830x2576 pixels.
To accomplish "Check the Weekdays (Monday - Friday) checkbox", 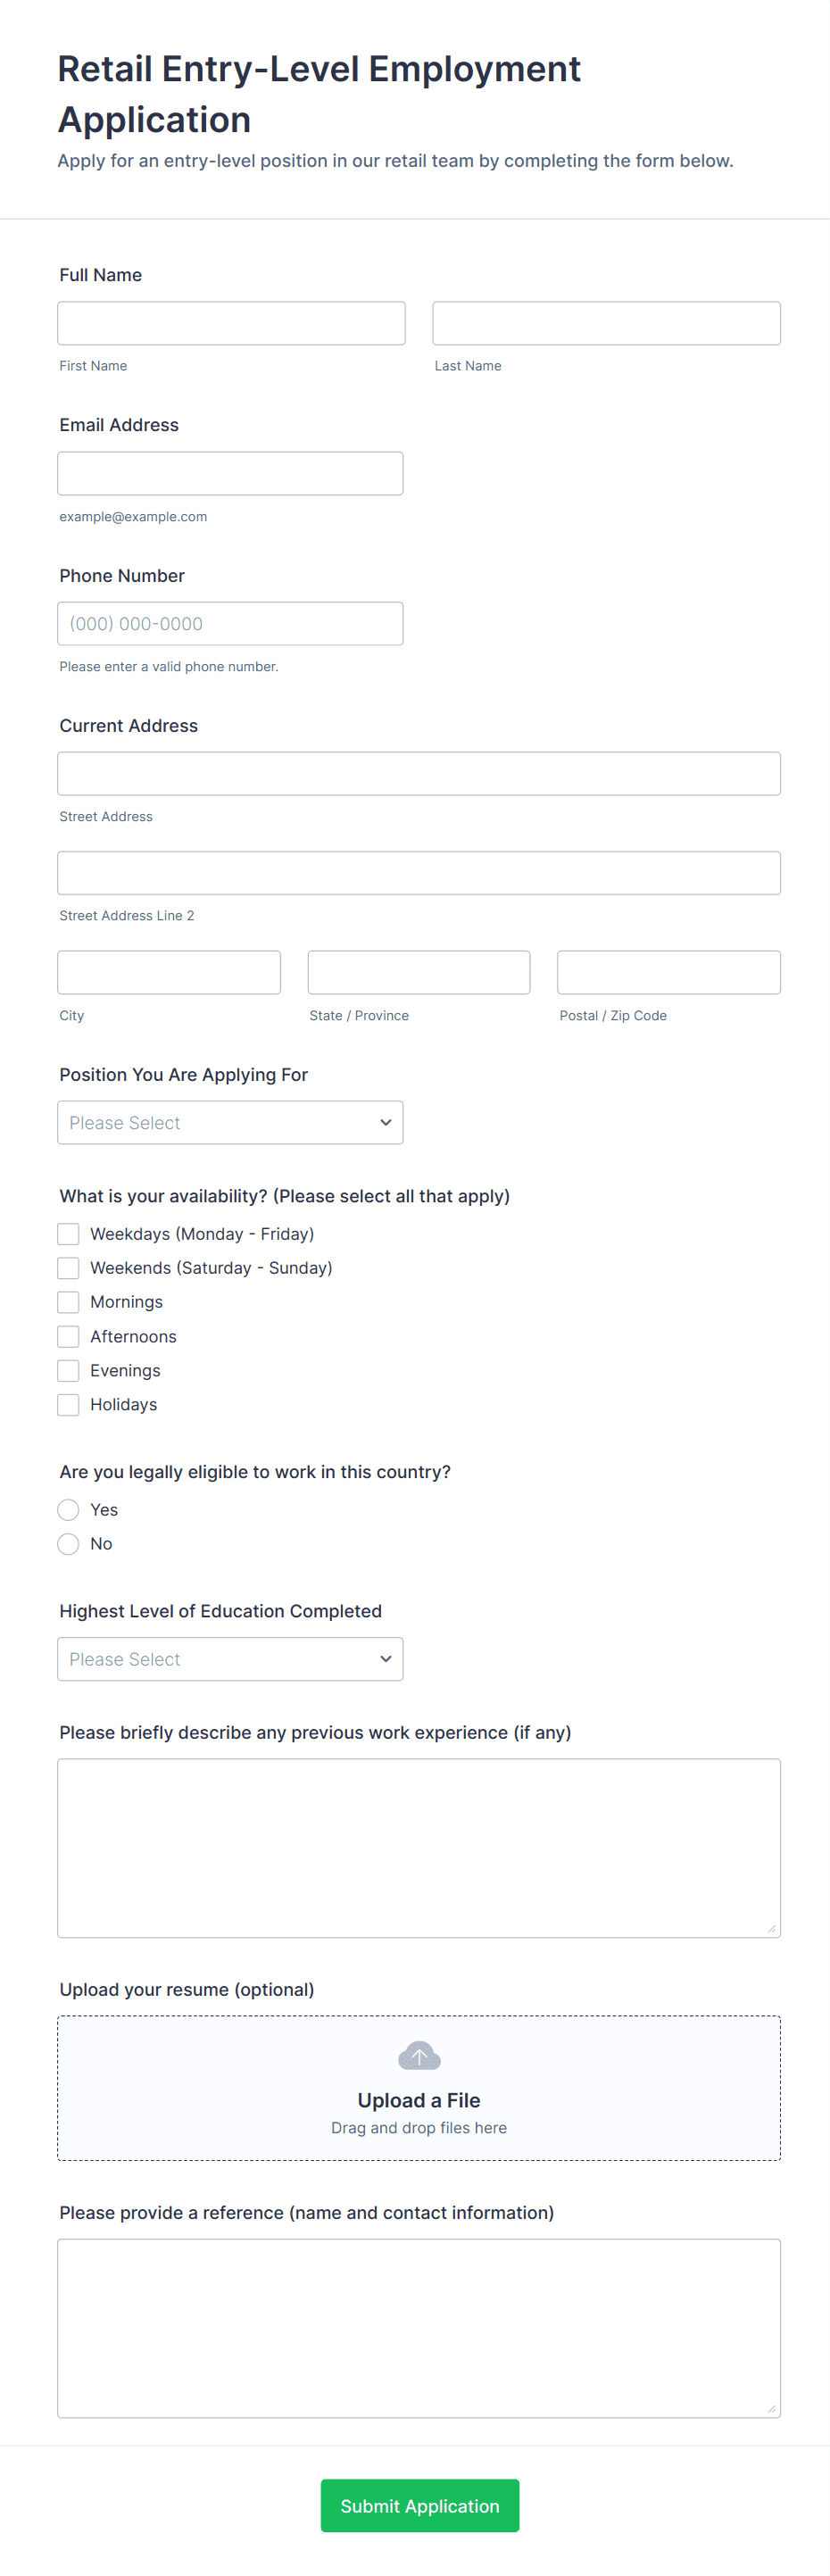I will (68, 1234).
